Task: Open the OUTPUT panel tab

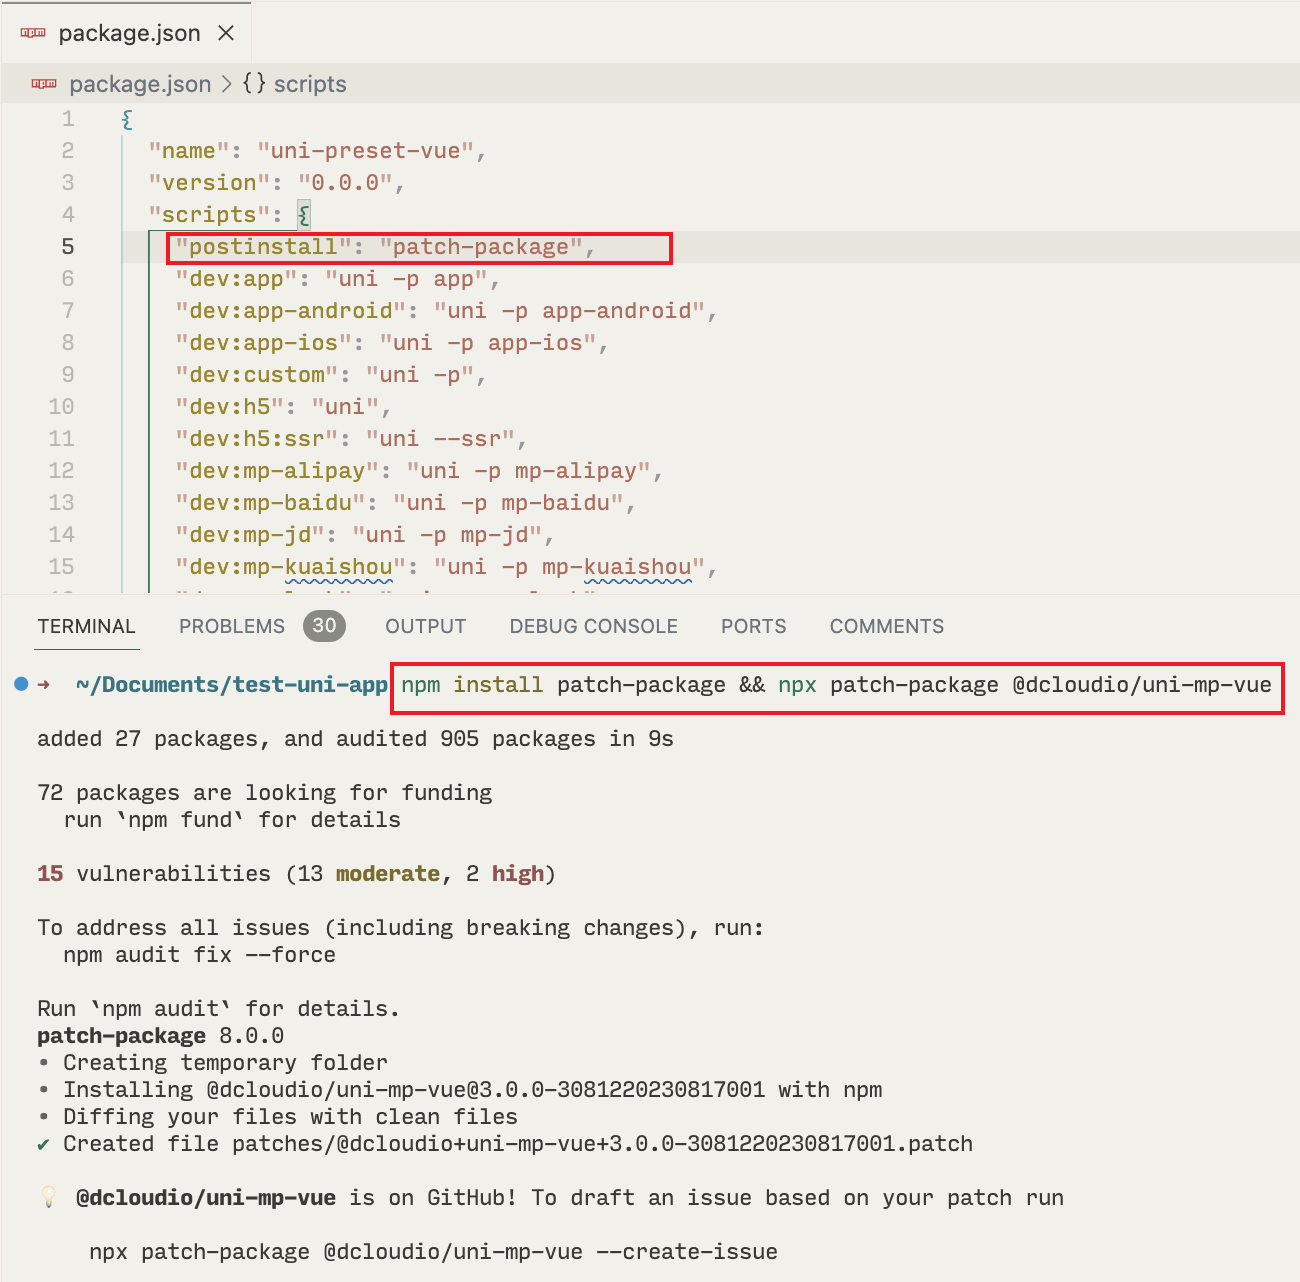Action: [x=425, y=626]
